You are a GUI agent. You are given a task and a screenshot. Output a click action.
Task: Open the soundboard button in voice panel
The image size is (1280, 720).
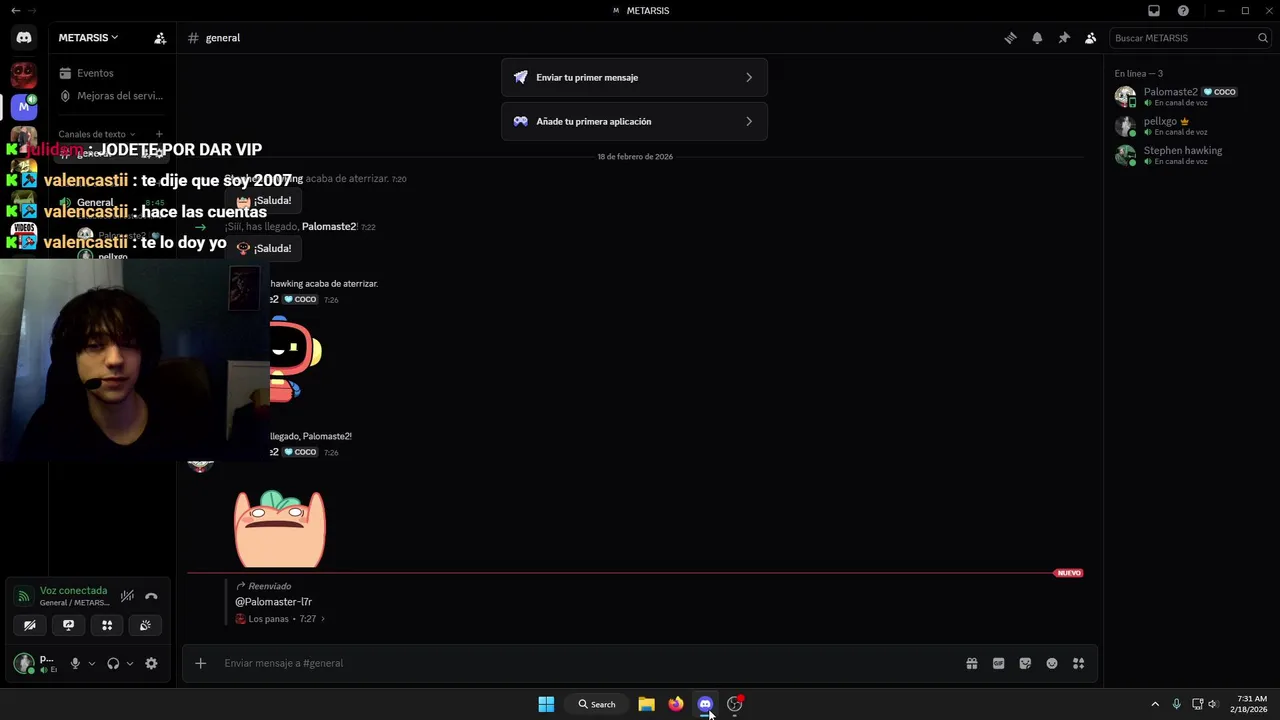(145, 625)
